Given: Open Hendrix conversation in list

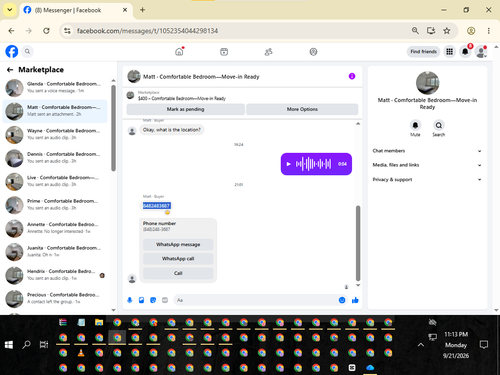Looking at the screenshot, I should coord(55,275).
